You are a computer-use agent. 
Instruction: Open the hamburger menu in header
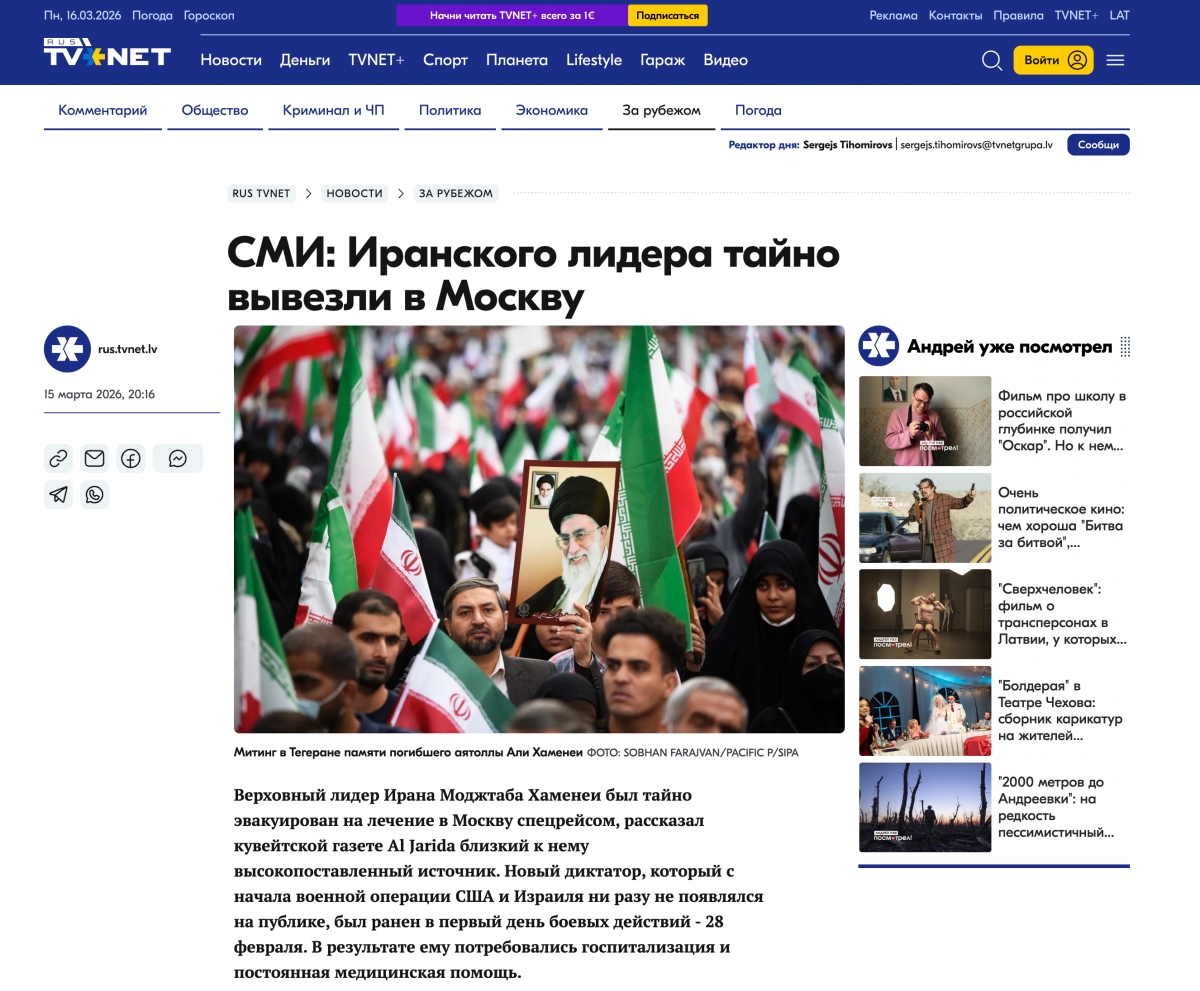tap(1115, 60)
